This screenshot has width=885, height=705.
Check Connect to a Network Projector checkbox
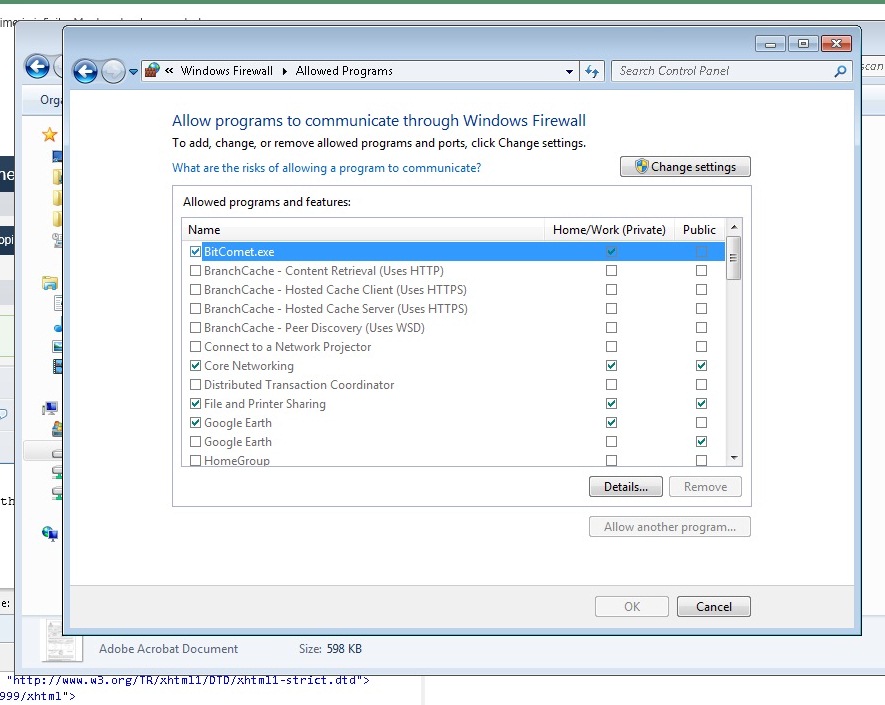tap(195, 347)
